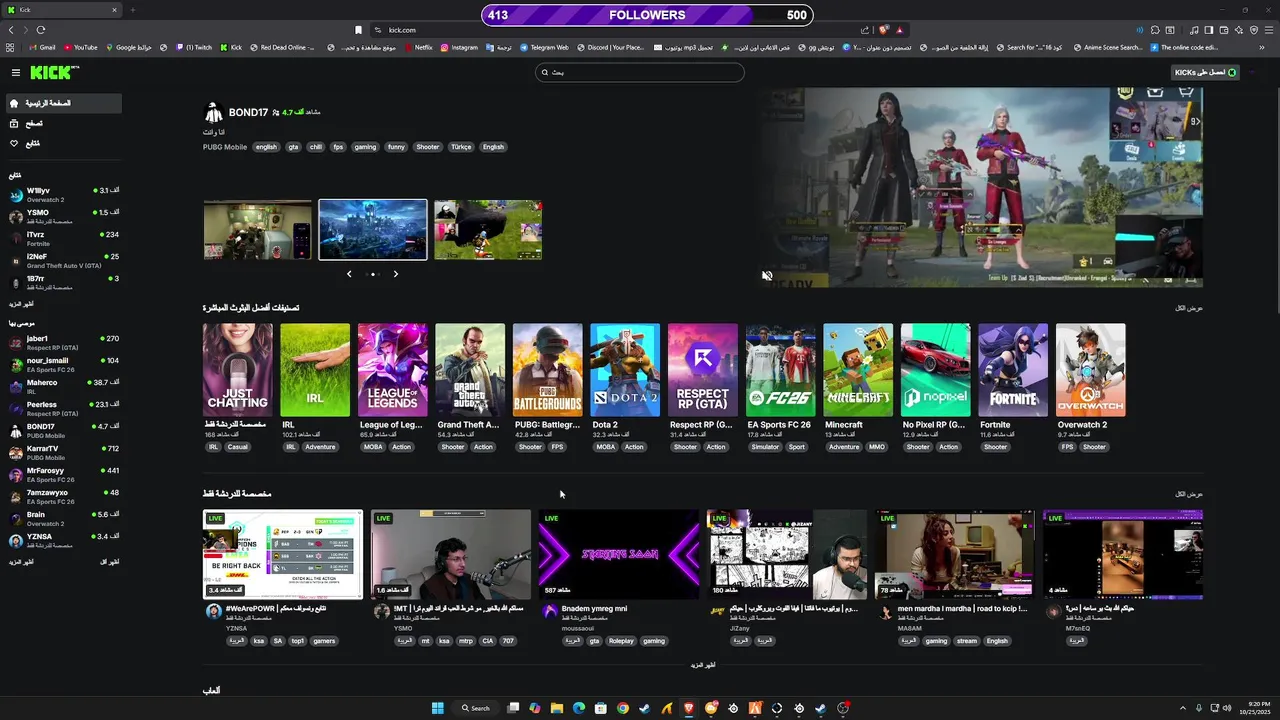The image size is (1280, 720).
Task: Open recommended channel jaber1
Action: tap(63, 342)
